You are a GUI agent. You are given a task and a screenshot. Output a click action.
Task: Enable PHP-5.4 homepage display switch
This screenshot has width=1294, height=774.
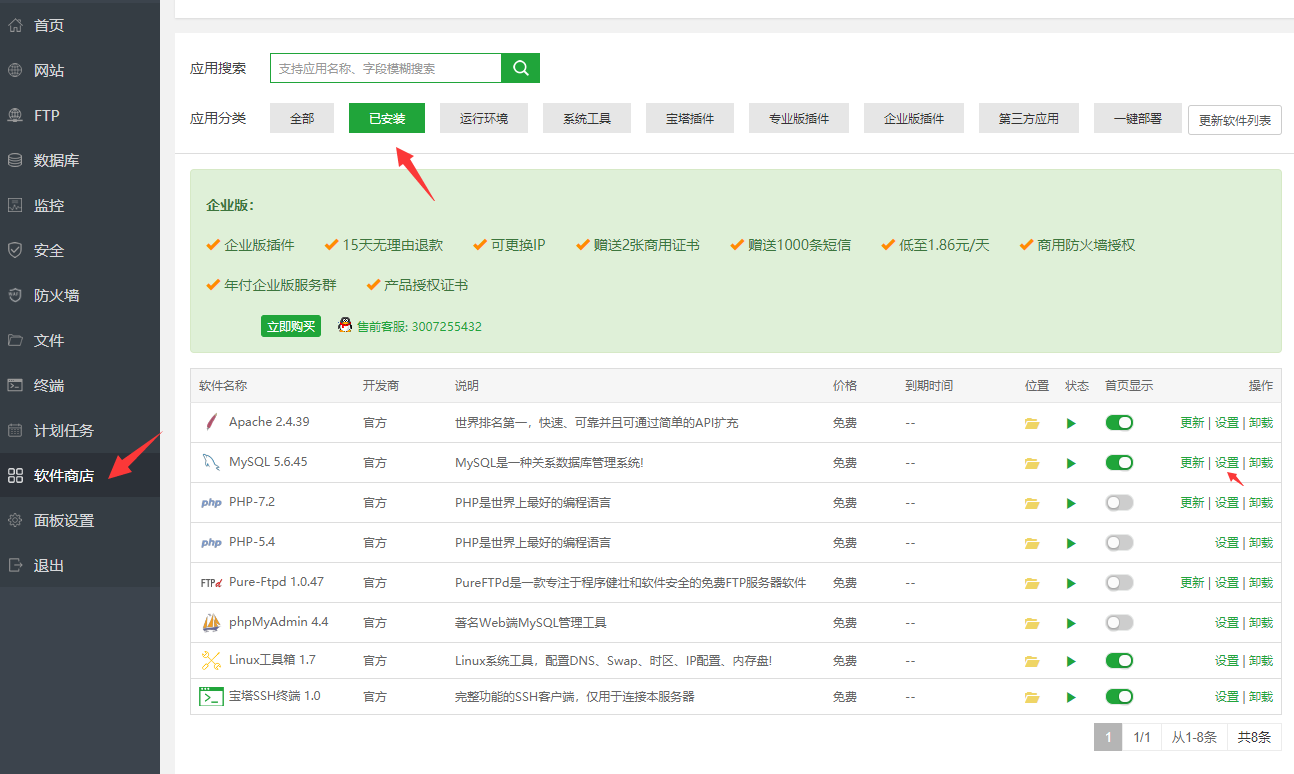(x=1119, y=543)
